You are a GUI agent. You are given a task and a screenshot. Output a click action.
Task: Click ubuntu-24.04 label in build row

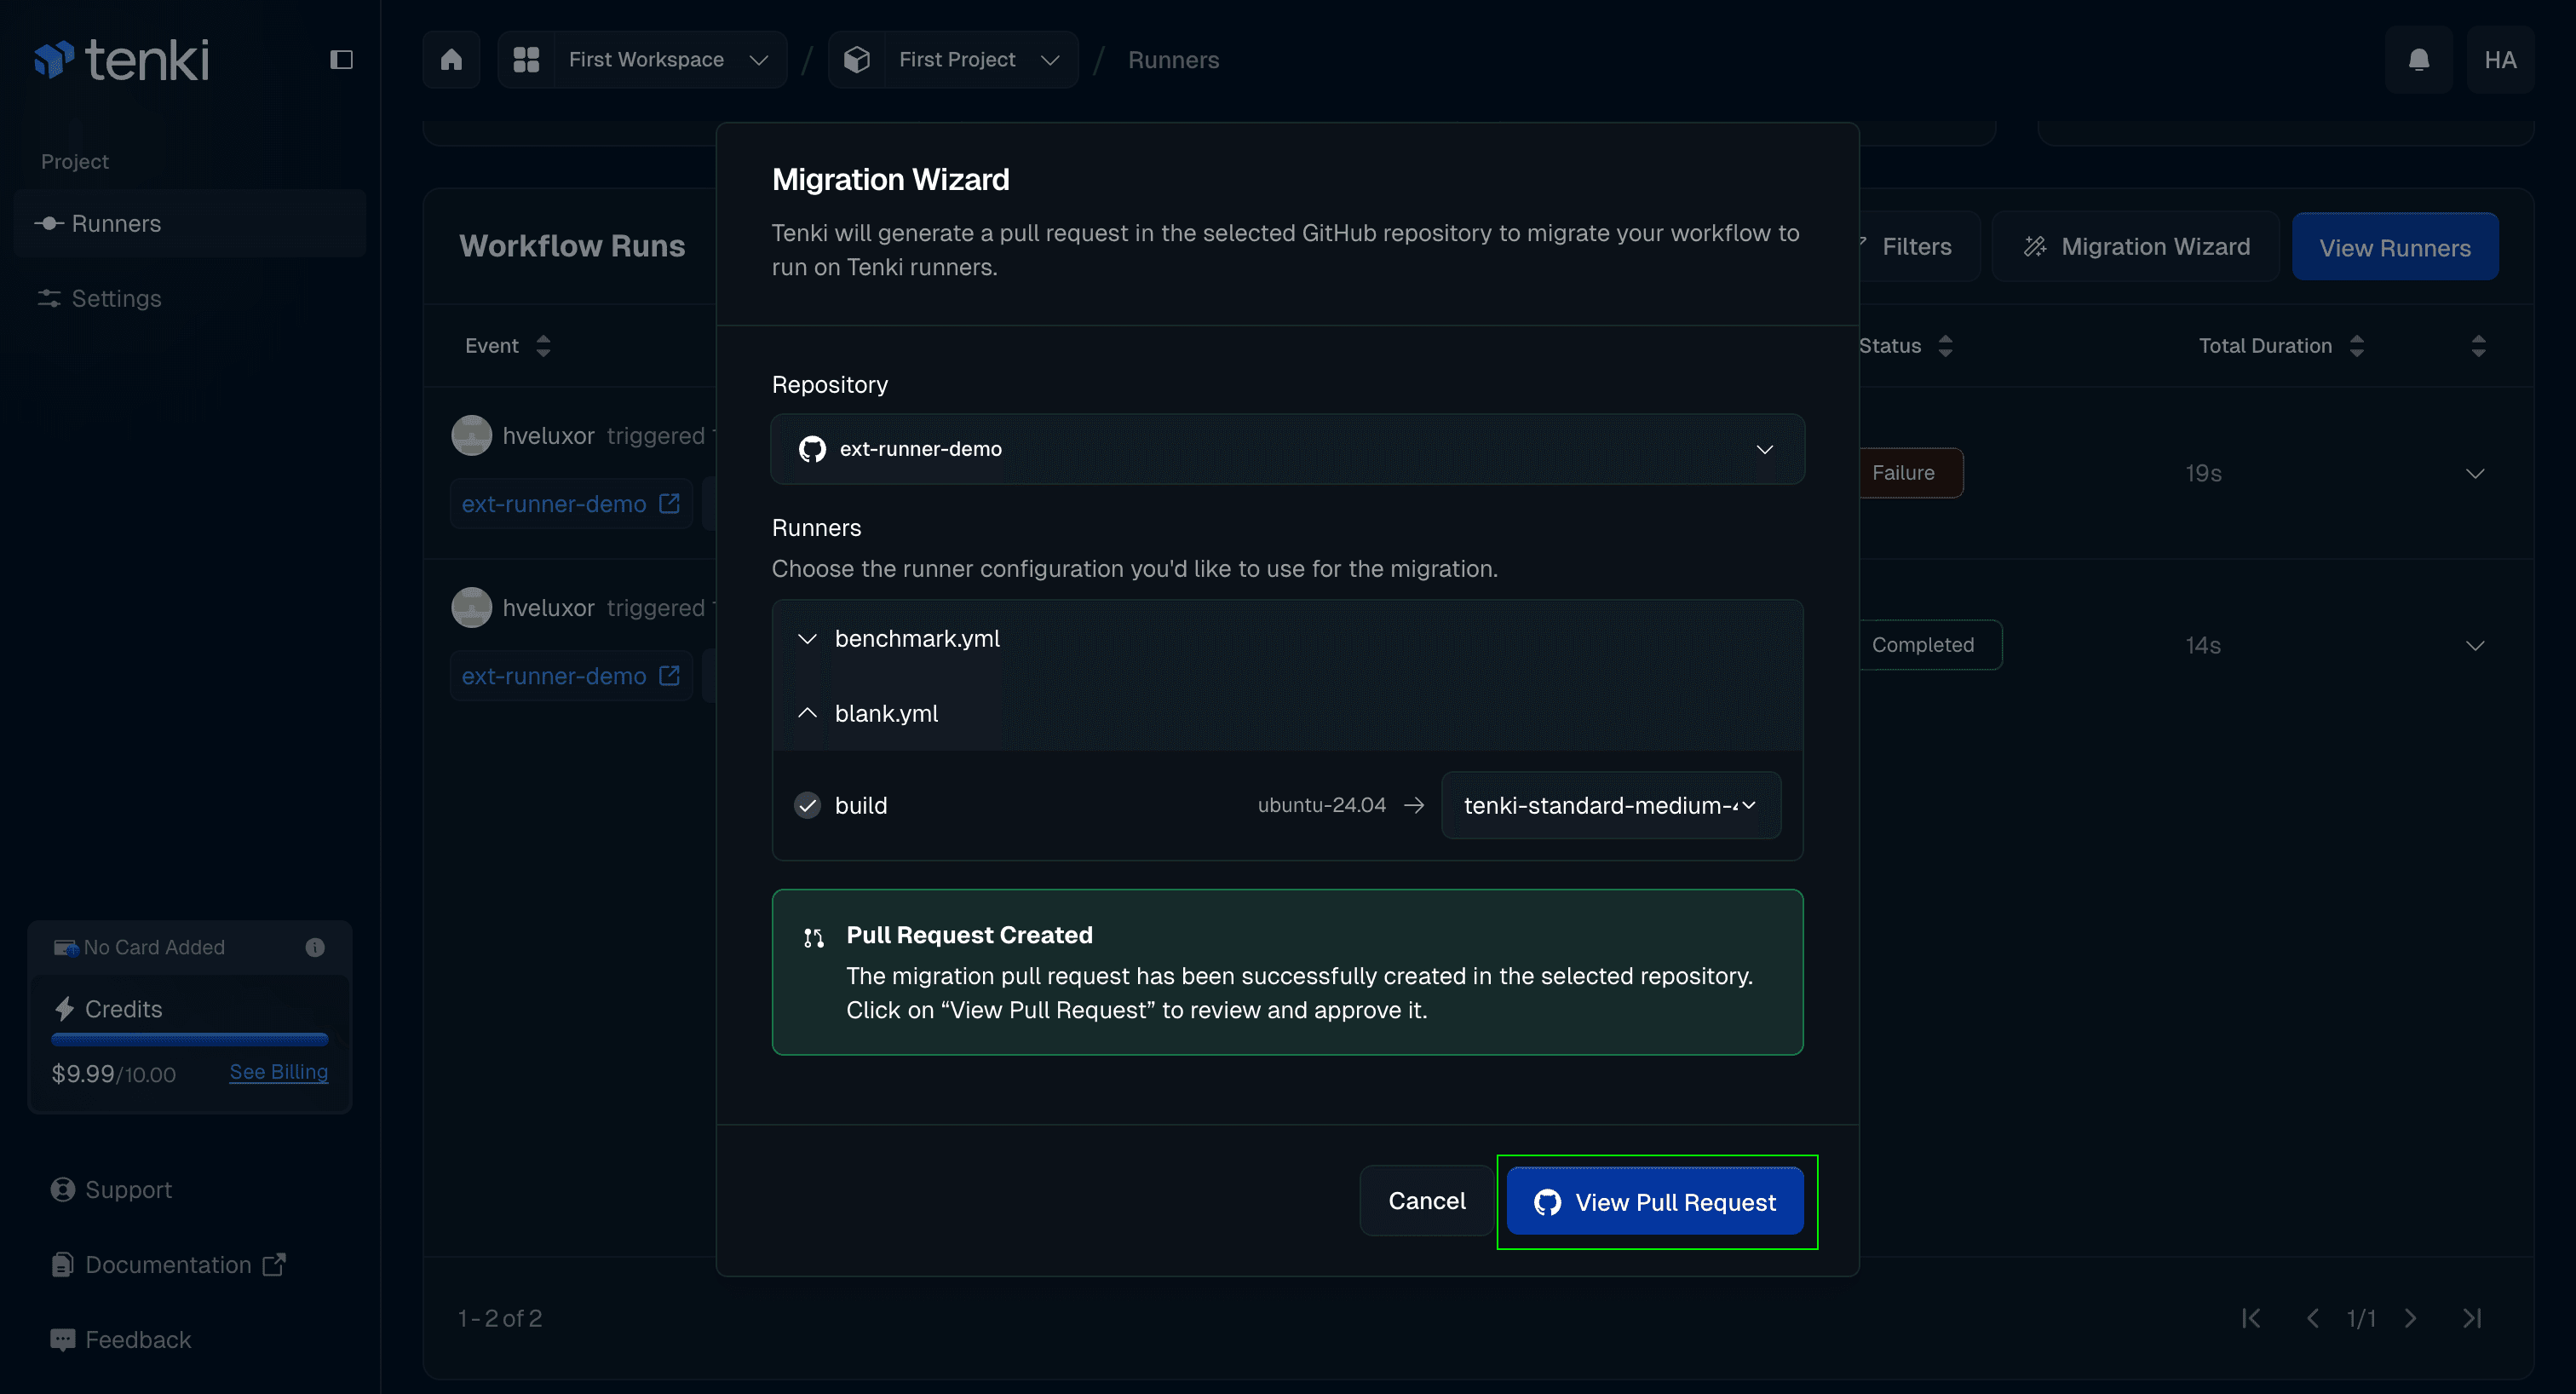(x=1321, y=805)
